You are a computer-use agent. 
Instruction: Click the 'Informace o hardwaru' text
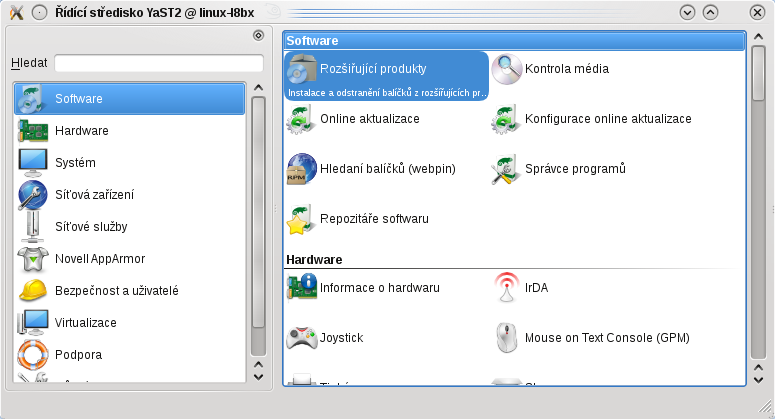point(380,288)
